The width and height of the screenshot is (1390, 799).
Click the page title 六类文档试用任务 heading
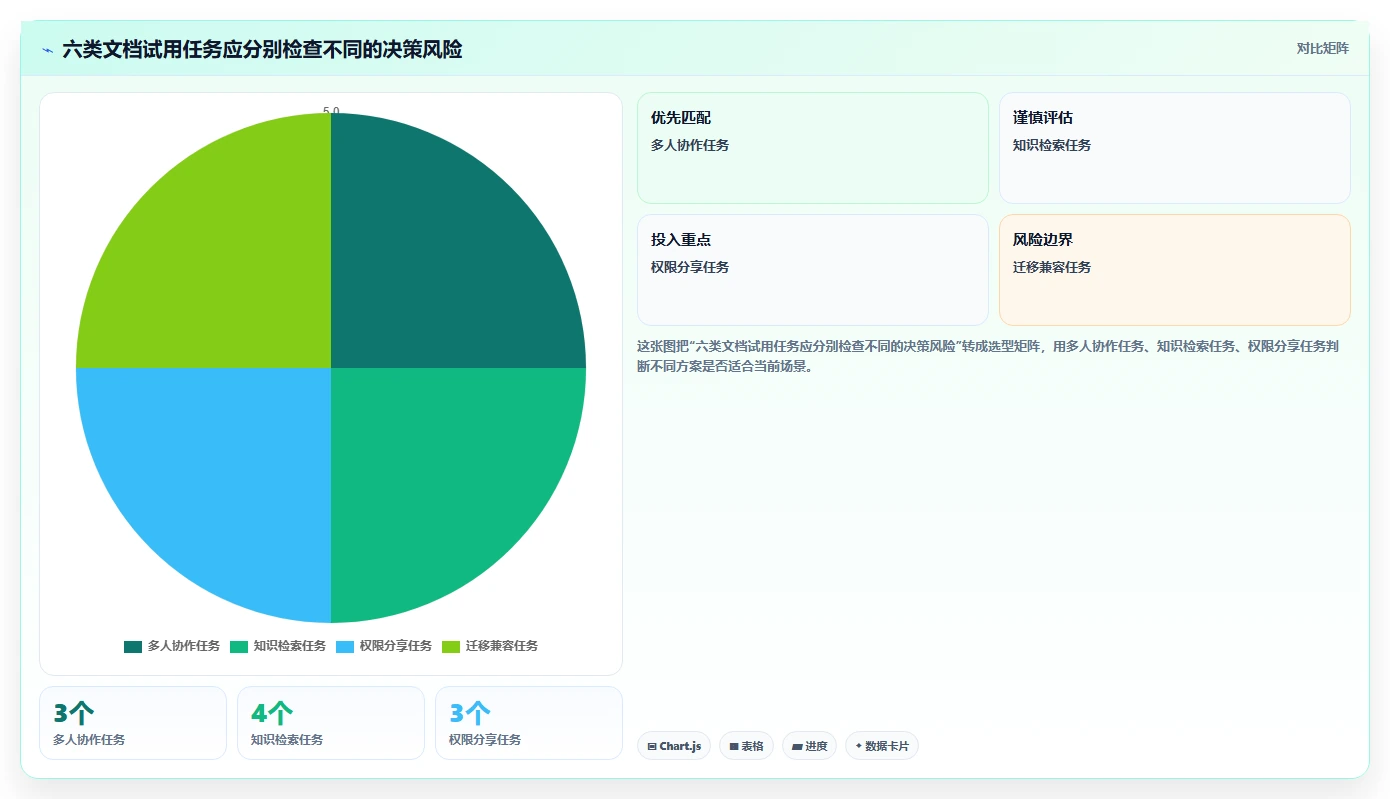(262, 50)
